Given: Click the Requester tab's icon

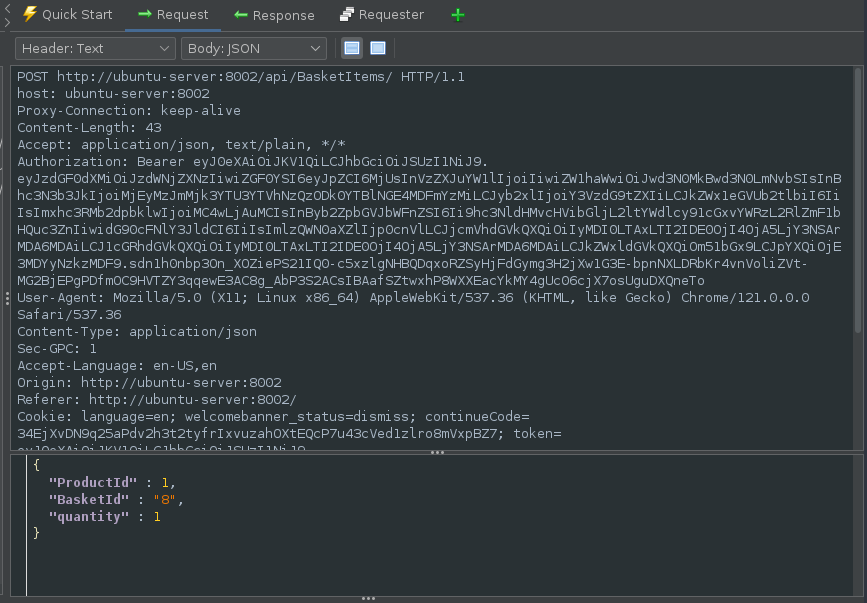Looking at the screenshot, I should click(x=347, y=14).
